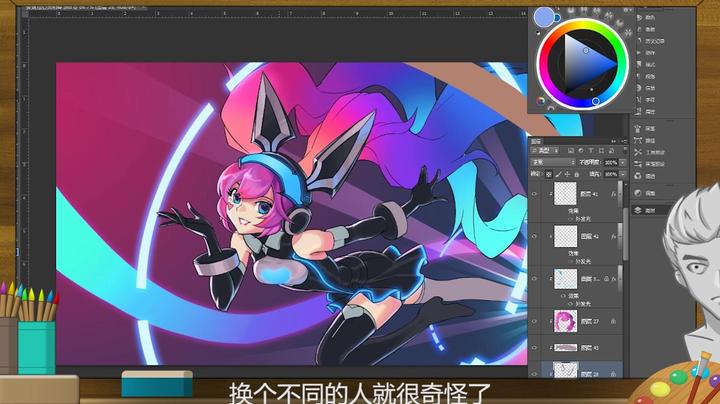Hide 图层 43 with its eye icon
Image resolution: width=720 pixels, height=404 pixels.
tap(534, 348)
